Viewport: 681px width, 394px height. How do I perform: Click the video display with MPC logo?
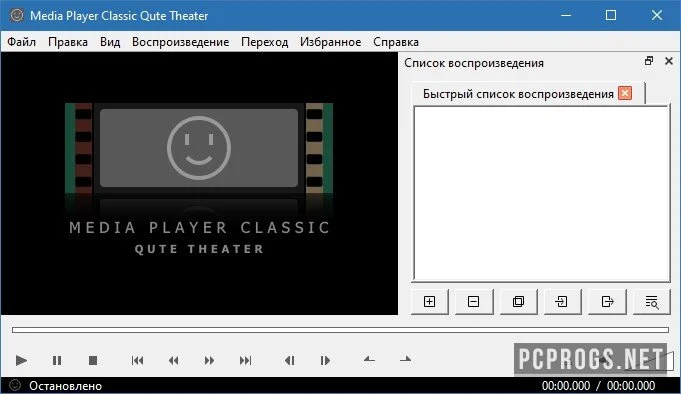[x=199, y=183]
